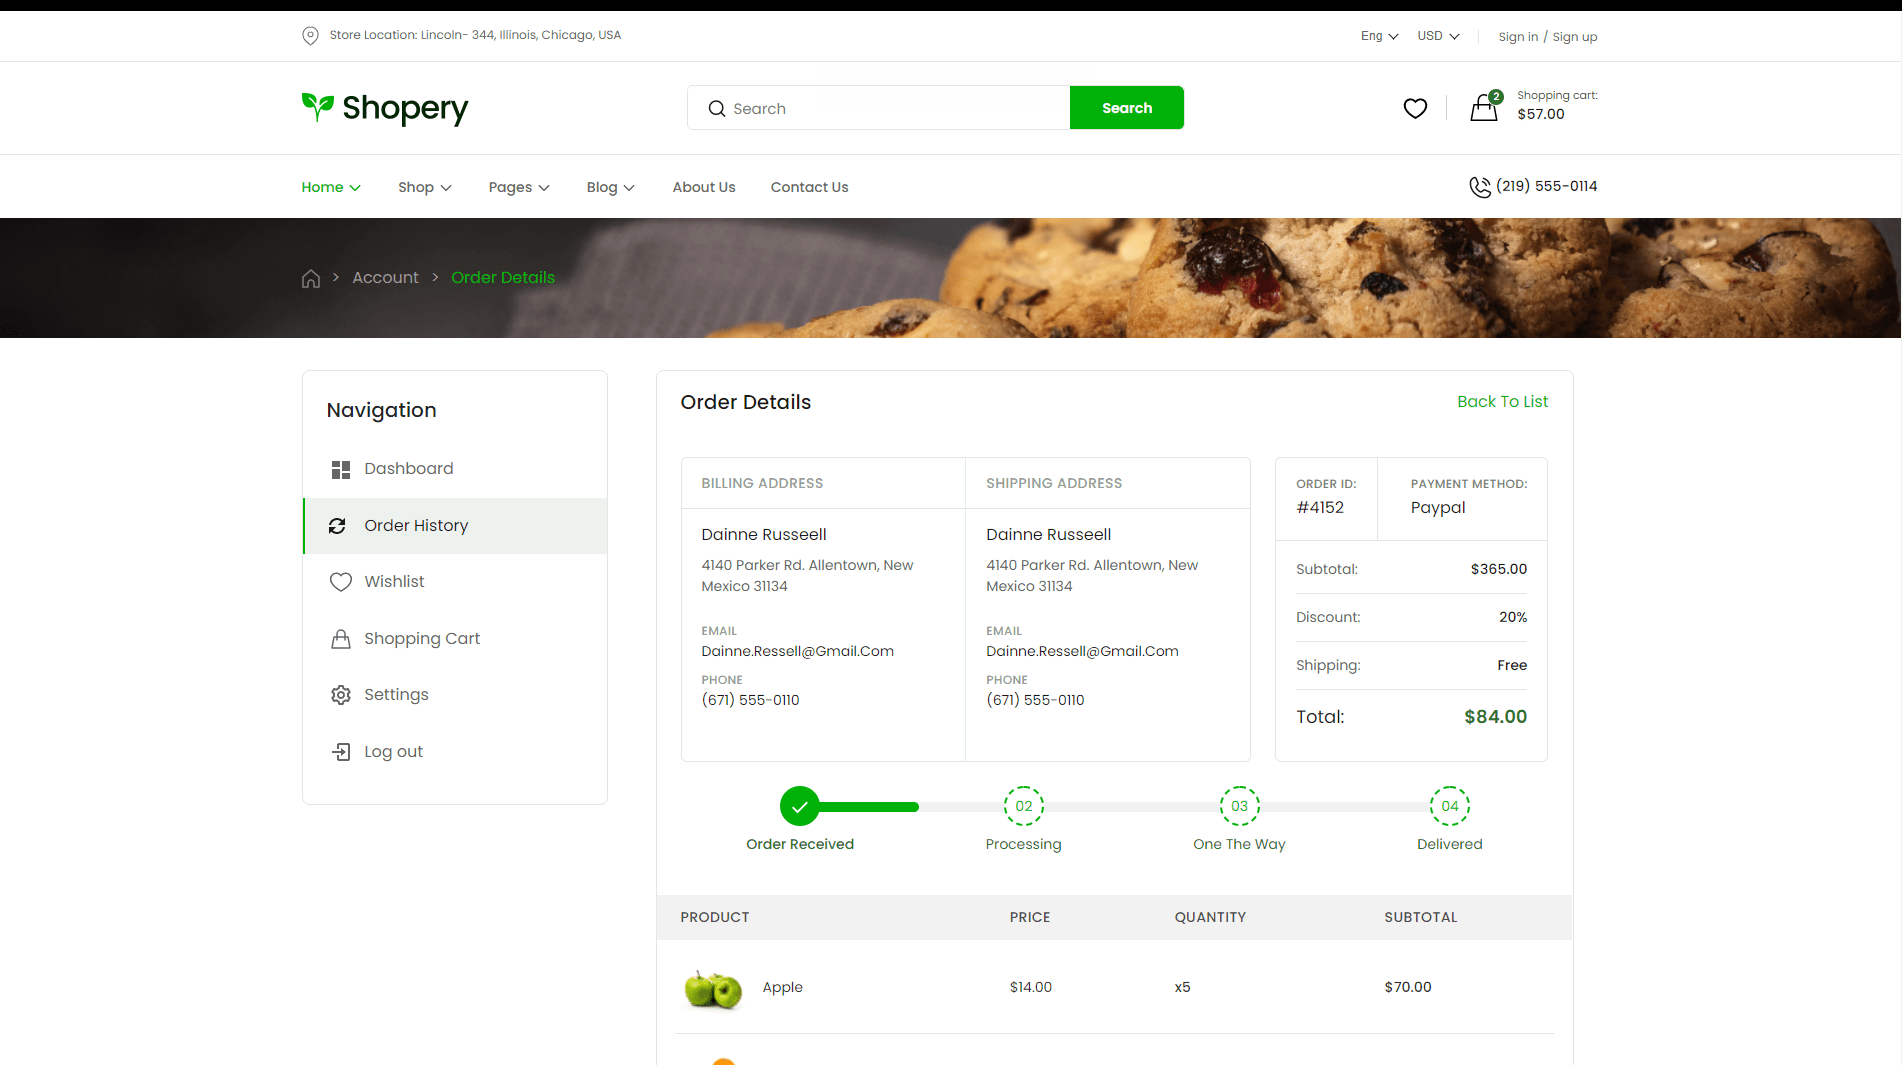This screenshot has height=1065, width=1902.
Task: Expand the Eng language dropdown
Action: pos(1379,36)
